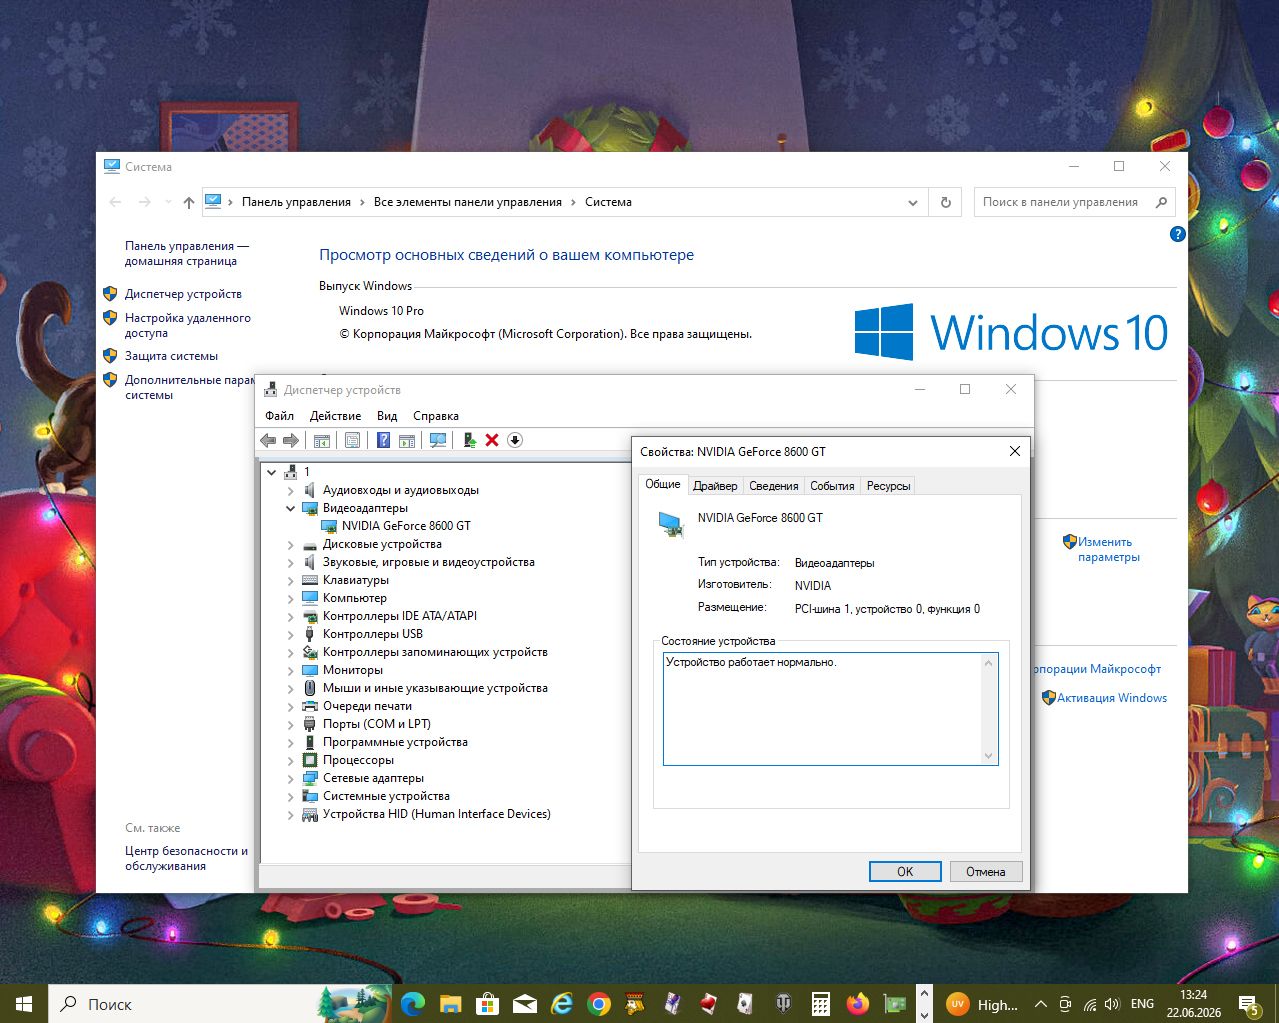Expand the Процессоры category
The height and width of the screenshot is (1023, 1279).
(291, 760)
